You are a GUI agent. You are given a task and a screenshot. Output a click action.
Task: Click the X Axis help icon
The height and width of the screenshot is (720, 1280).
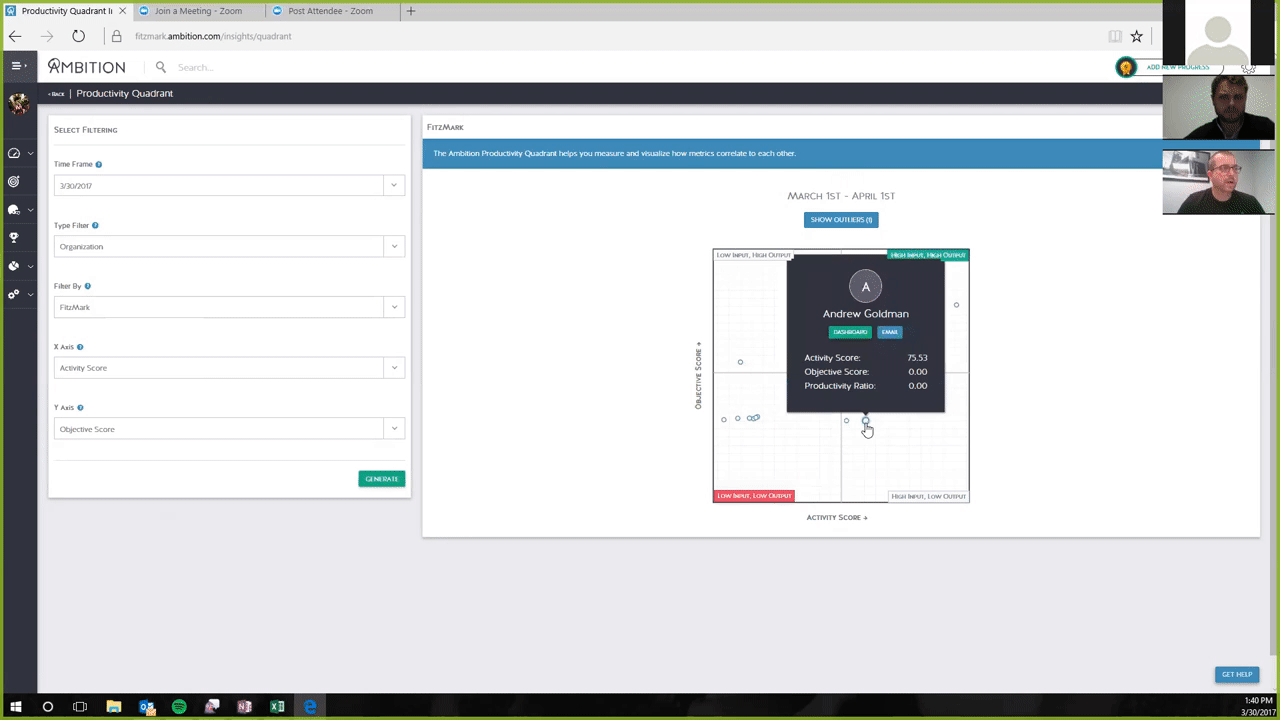pyautogui.click(x=80, y=347)
